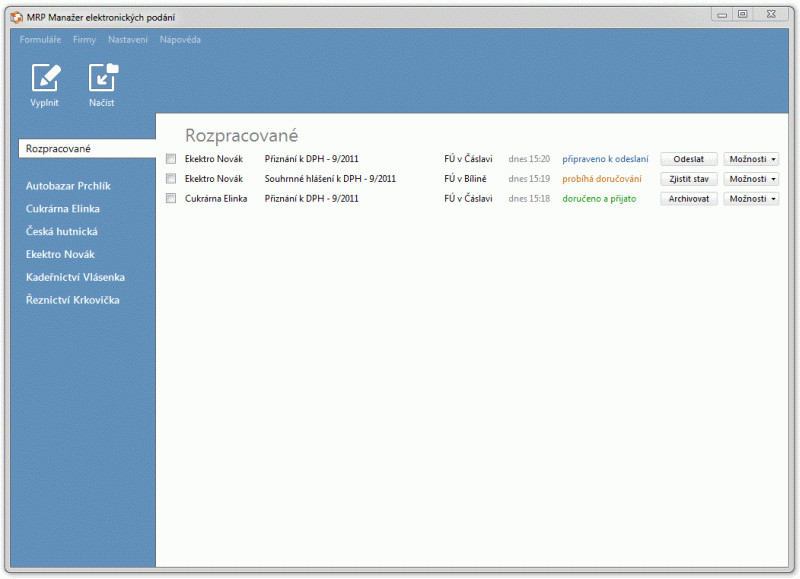Viewport: 800px width, 579px height.
Task: Click Souhrnné hlášení k DPH - 9/2011
Action: coord(330,179)
